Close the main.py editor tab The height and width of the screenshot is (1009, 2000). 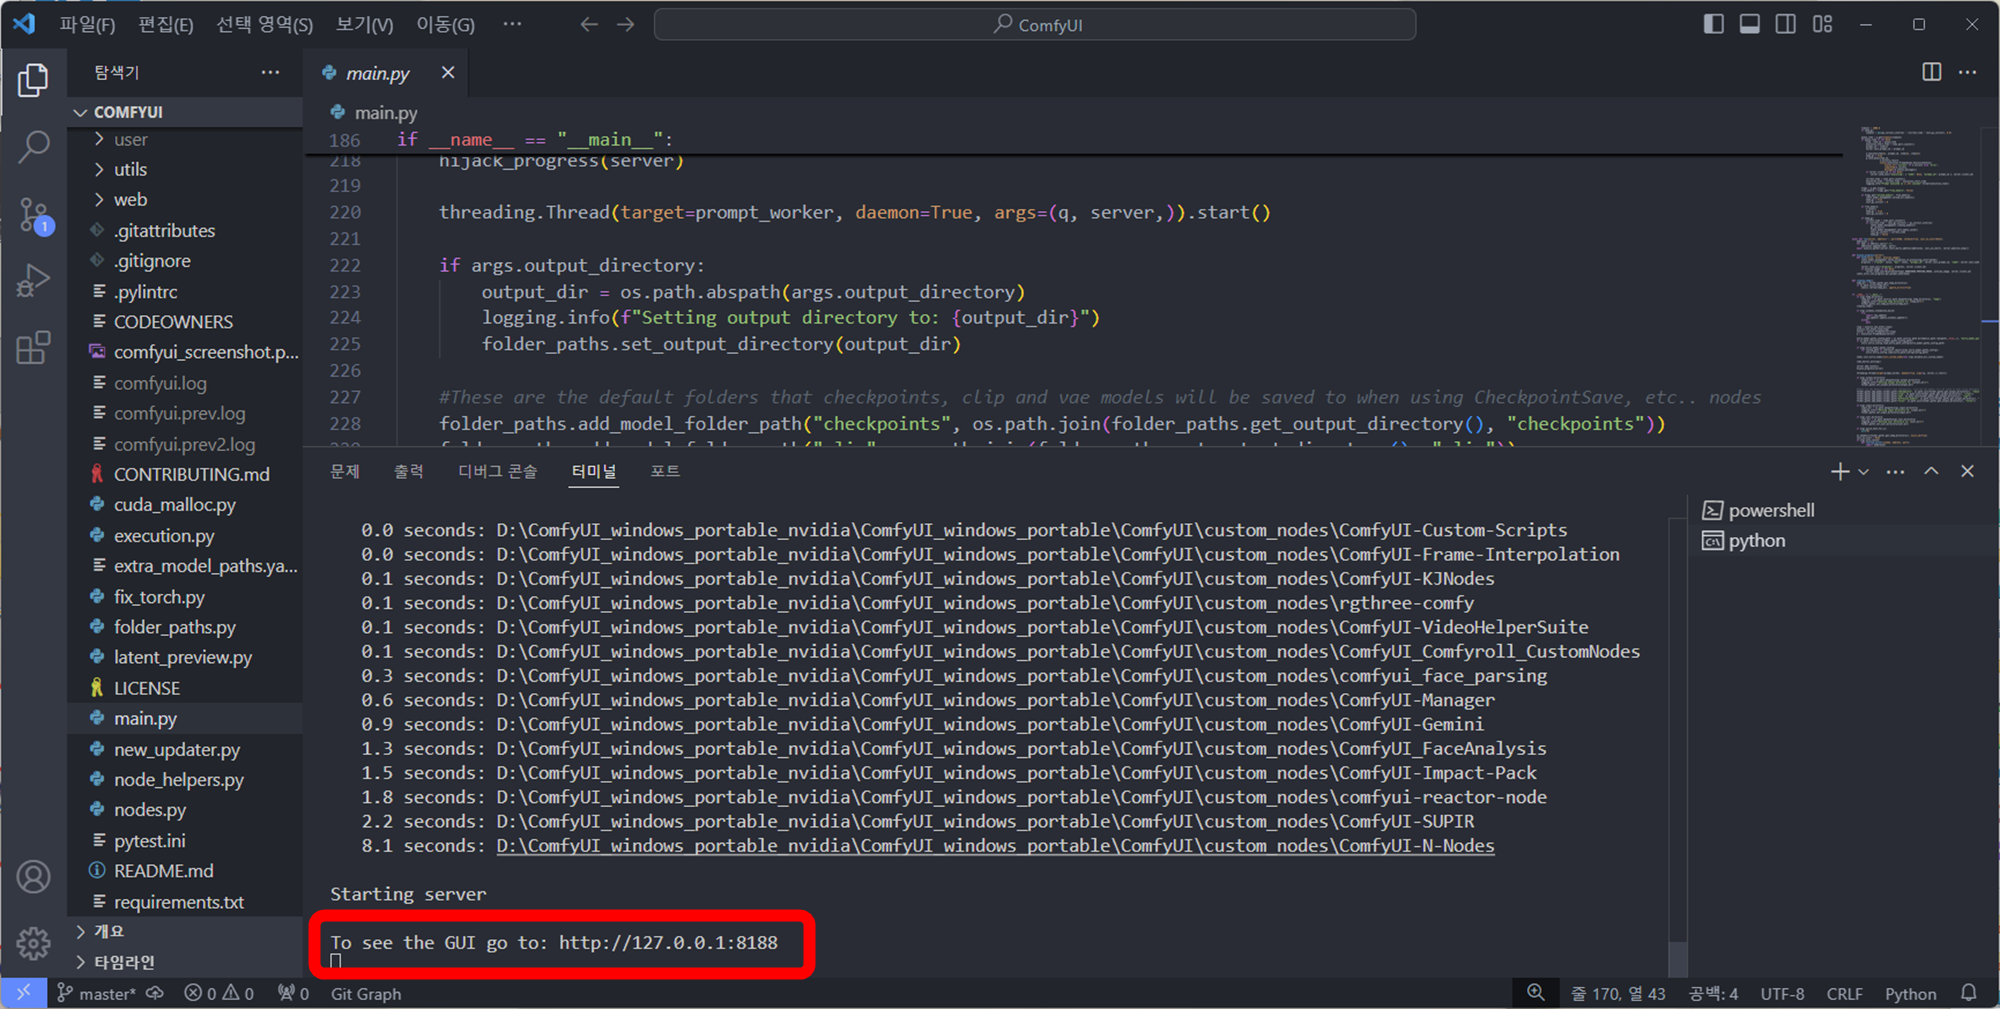point(448,72)
